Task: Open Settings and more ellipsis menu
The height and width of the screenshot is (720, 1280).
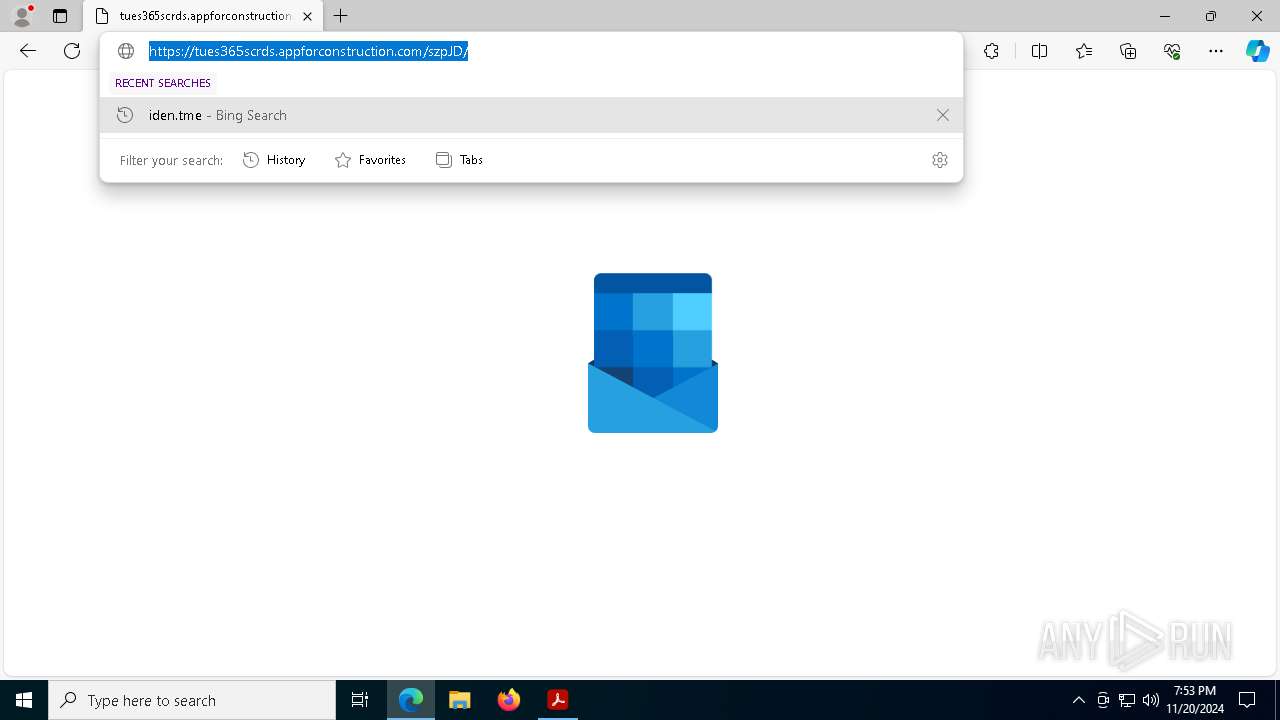Action: pos(1216,51)
